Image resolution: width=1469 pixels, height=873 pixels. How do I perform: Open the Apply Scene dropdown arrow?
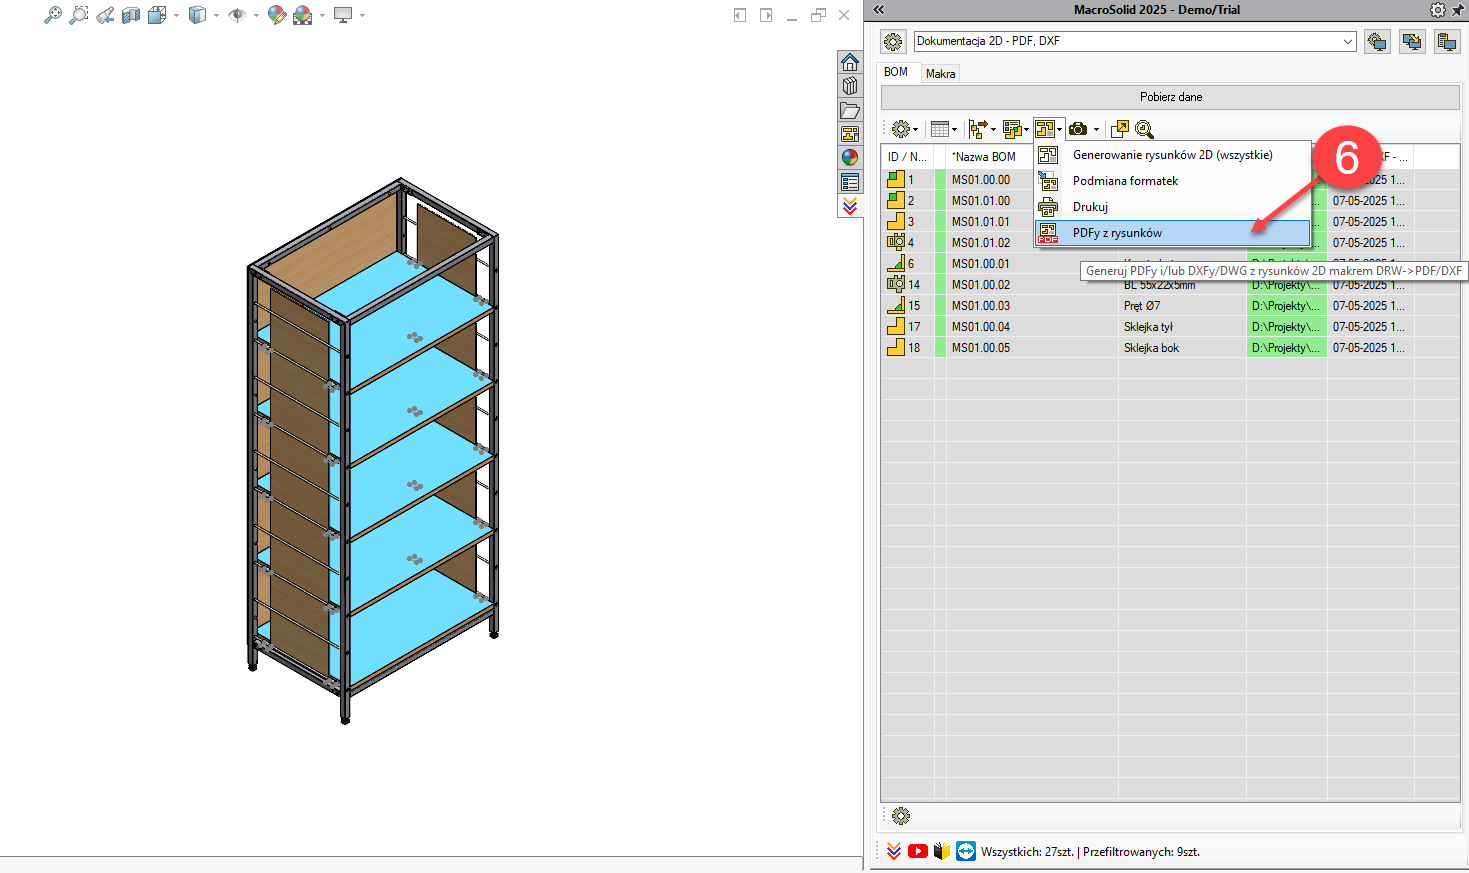pos(322,15)
